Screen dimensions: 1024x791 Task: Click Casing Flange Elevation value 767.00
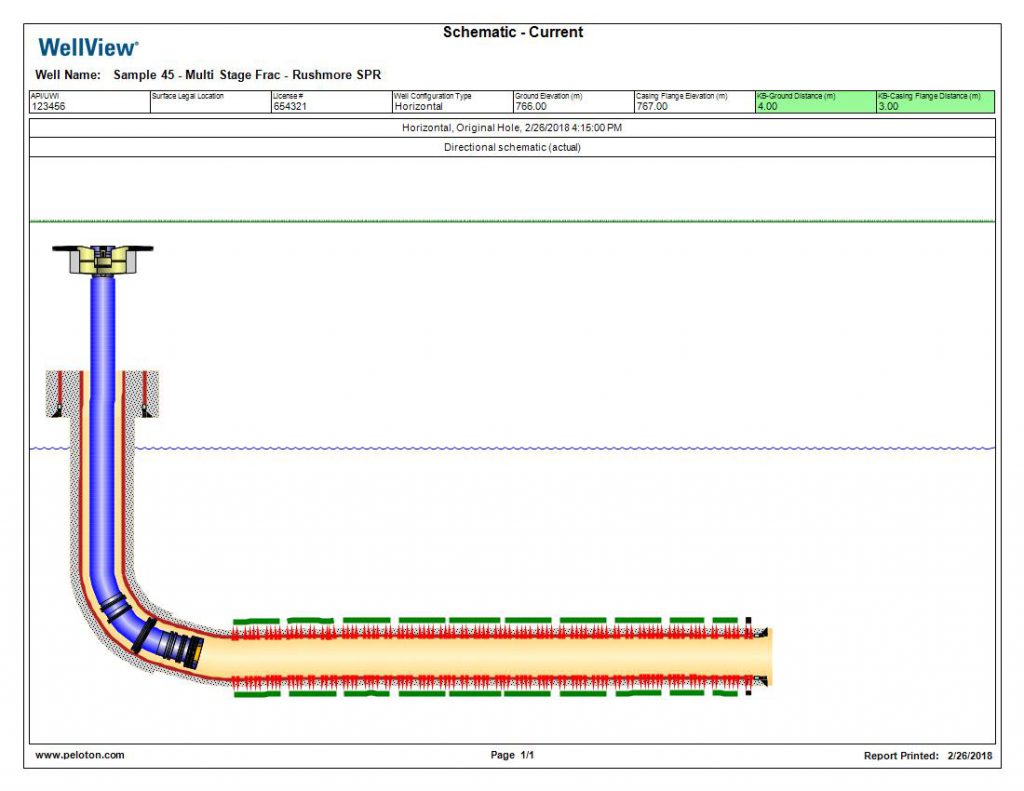coord(652,106)
